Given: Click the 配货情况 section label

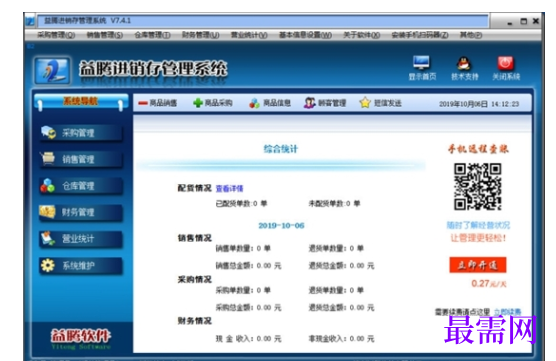Looking at the screenshot, I should click(x=194, y=188).
